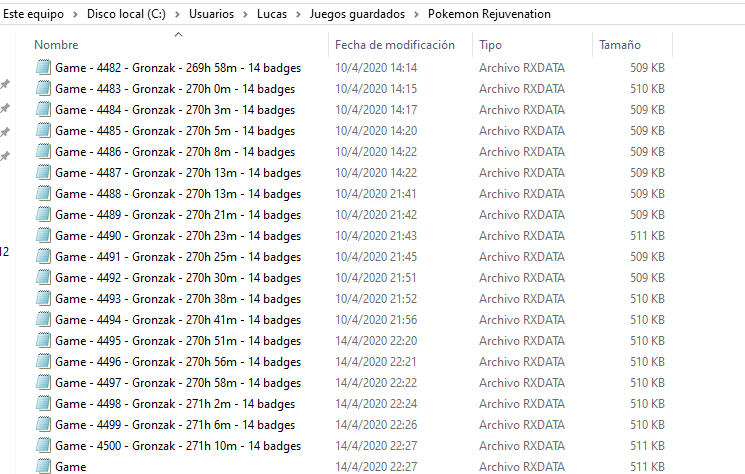Select file name Game - 4490 - Gronzak - 270h 23m
This screenshot has height=474, width=745.
coord(178,236)
